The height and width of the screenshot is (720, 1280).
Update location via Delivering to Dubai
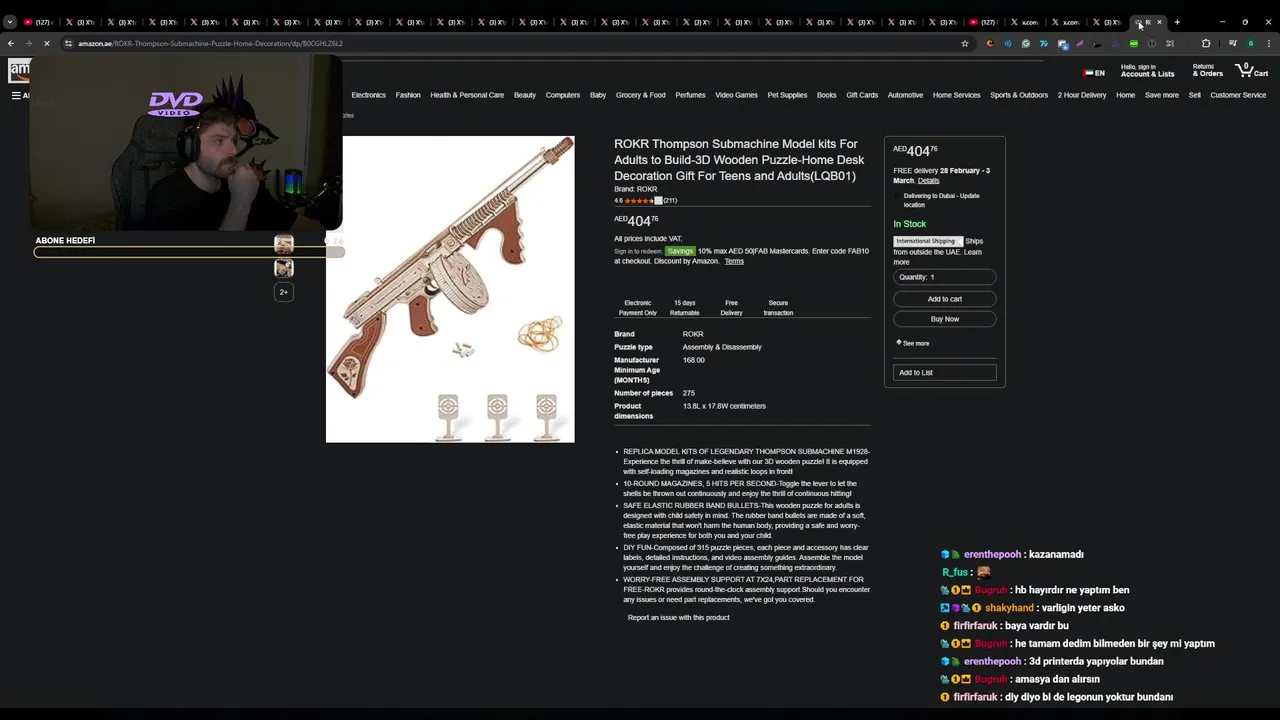(939, 200)
